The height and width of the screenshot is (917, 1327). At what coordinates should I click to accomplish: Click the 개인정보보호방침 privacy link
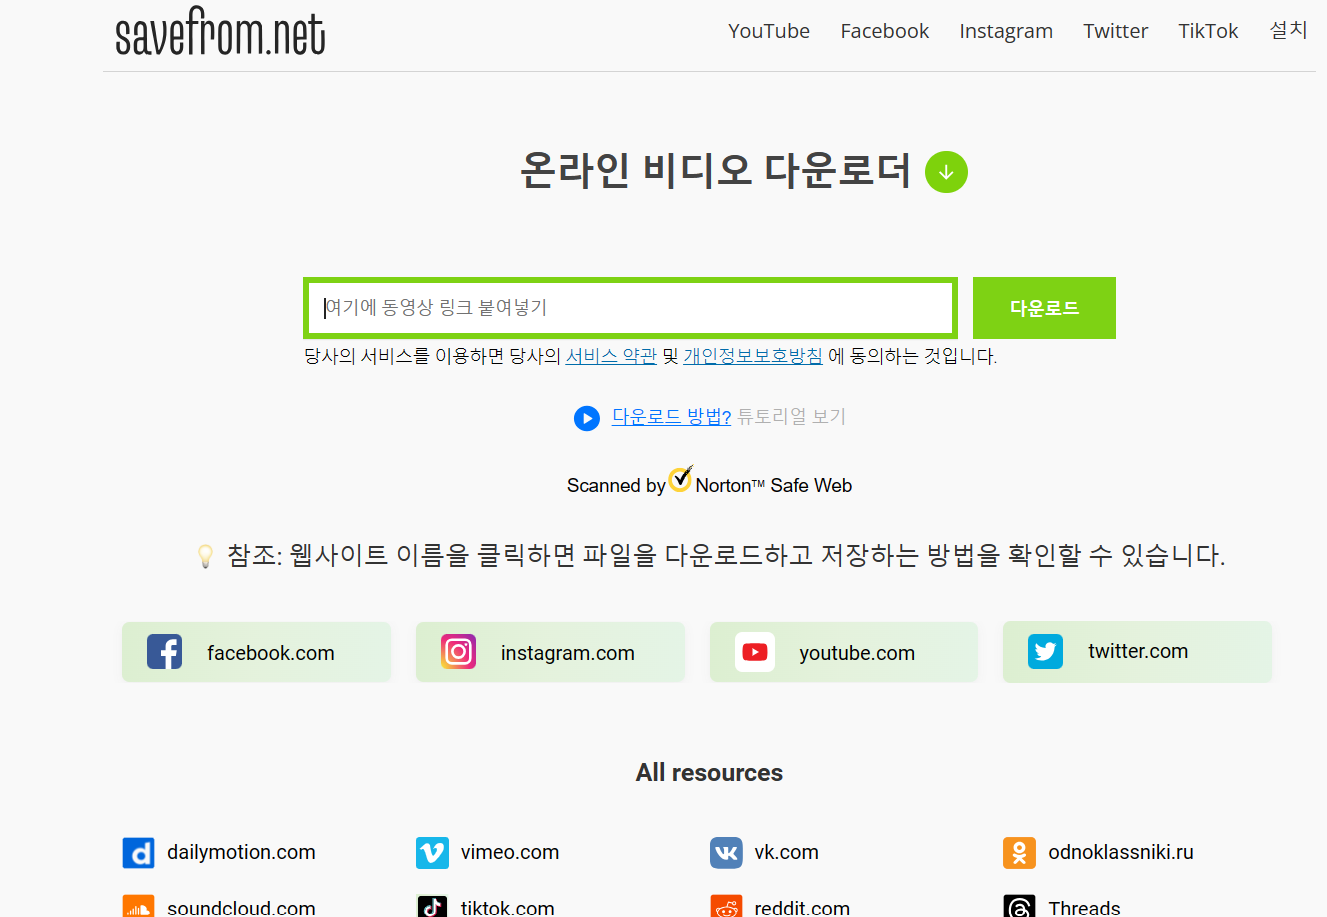(752, 355)
